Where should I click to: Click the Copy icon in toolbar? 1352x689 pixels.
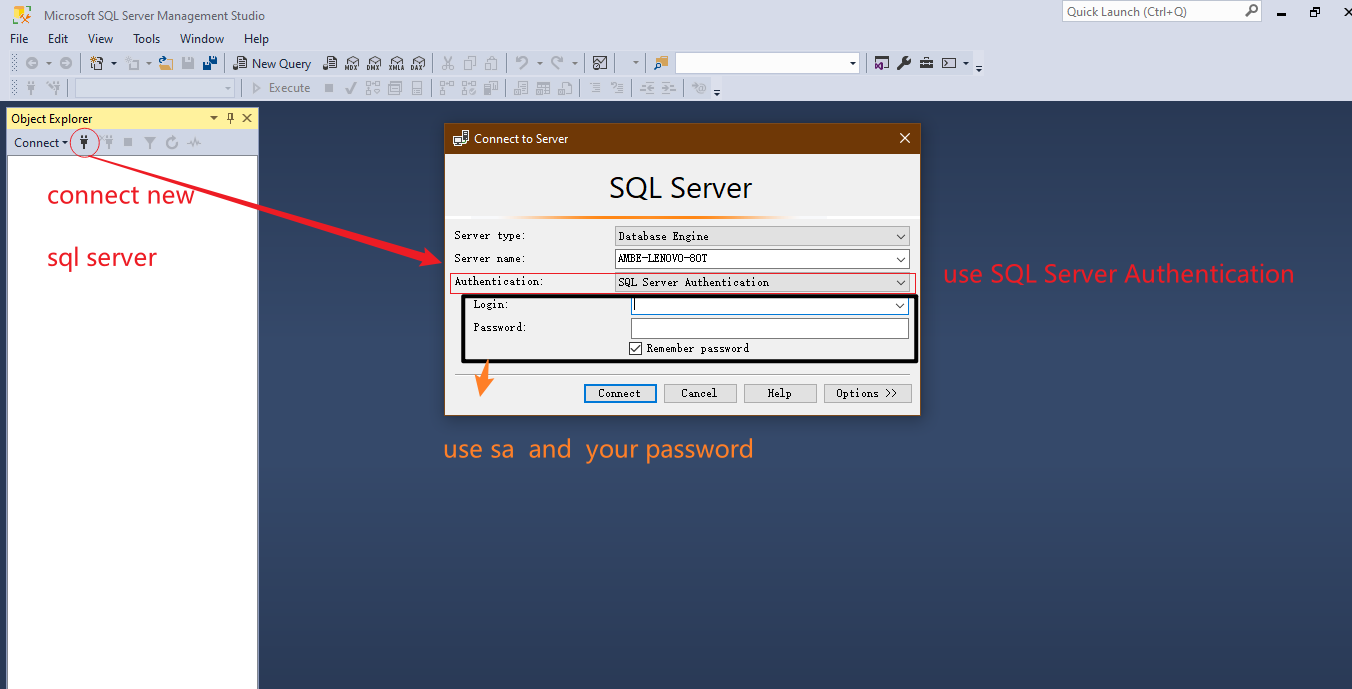[x=469, y=63]
